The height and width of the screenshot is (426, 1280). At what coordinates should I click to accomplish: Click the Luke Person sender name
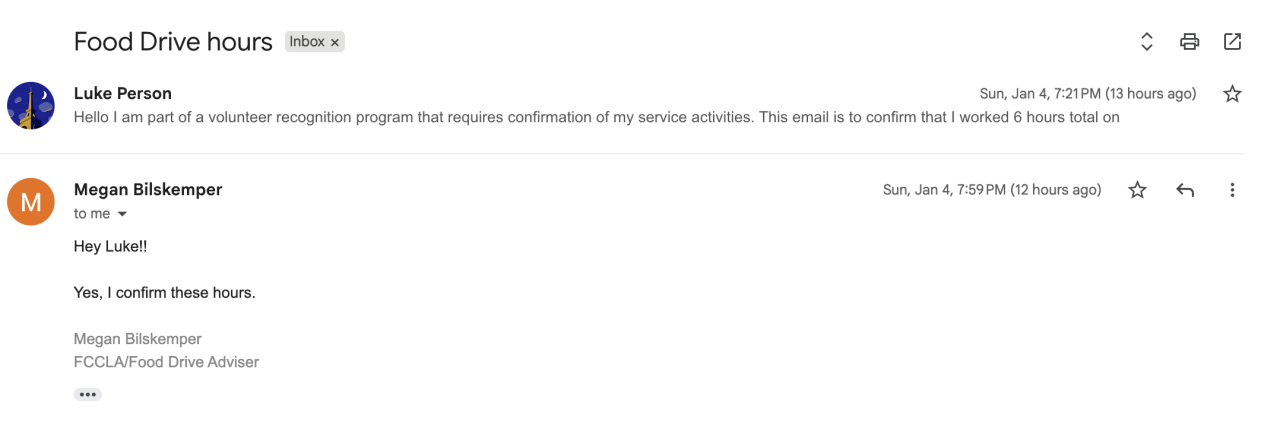coord(123,93)
